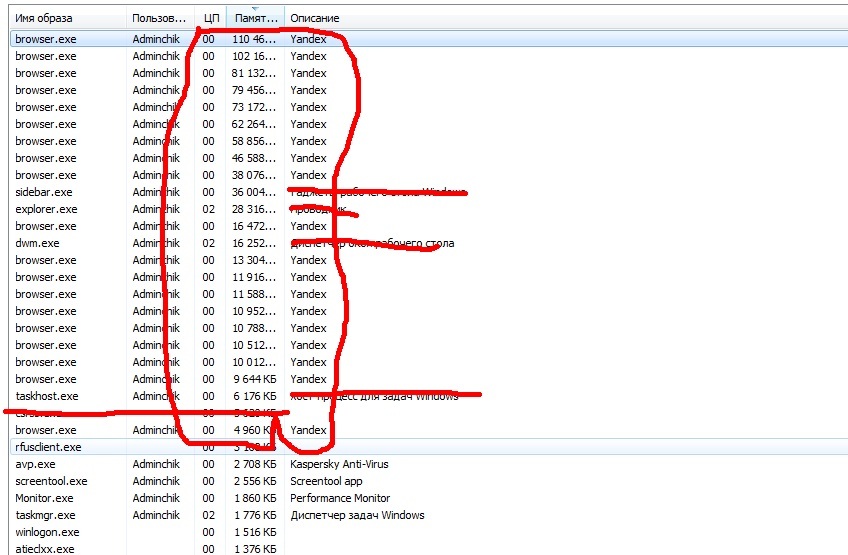This screenshot has height=555, width=848.
Task: Select the screentool.exe process
Action: [x=429, y=481]
